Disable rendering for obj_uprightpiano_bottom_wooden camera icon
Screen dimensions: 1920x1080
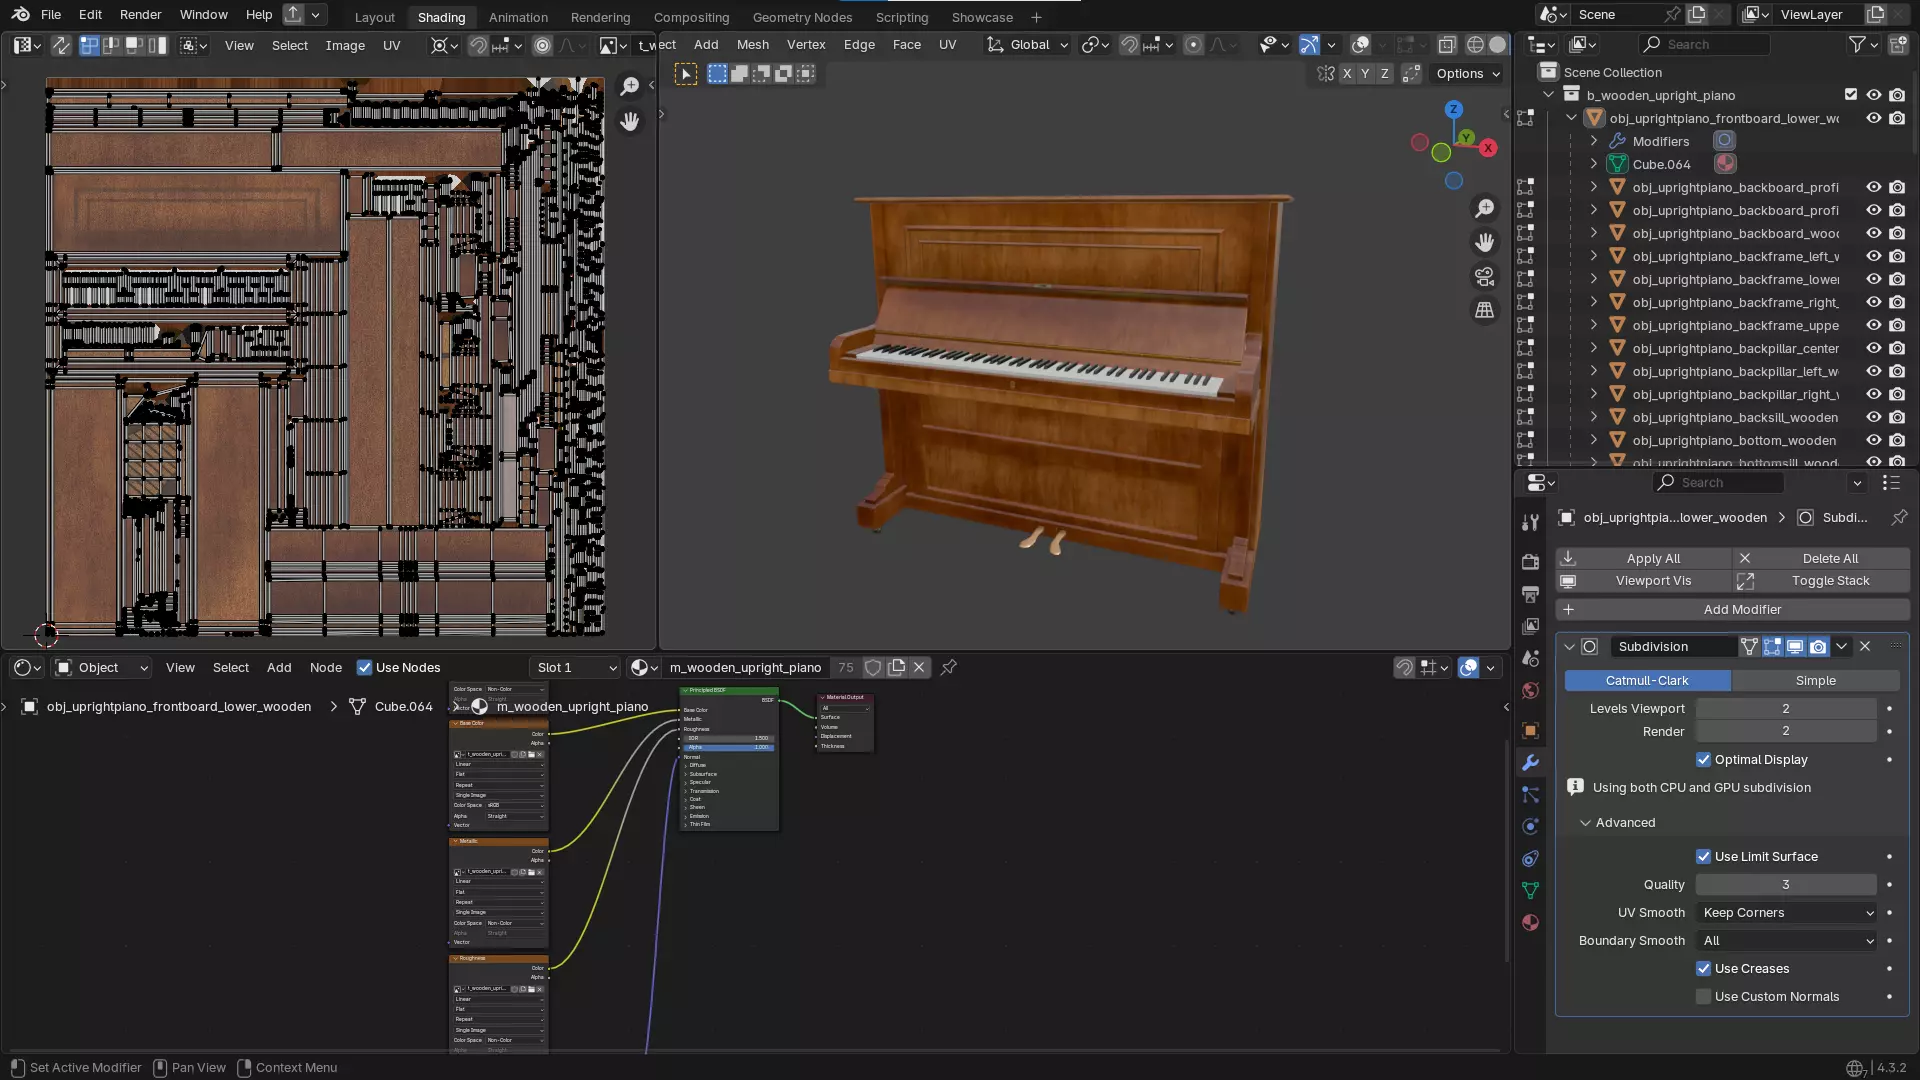[x=1897, y=440]
